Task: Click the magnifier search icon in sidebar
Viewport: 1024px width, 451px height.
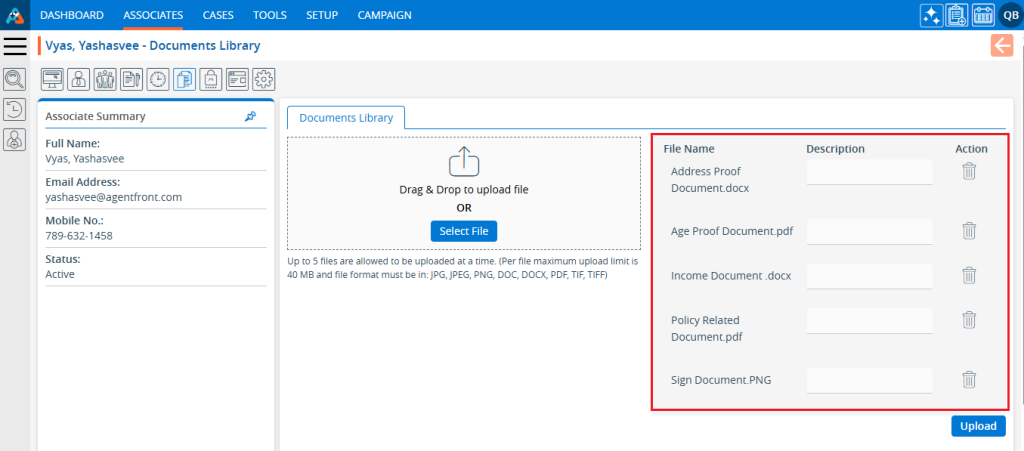Action: 15,80
